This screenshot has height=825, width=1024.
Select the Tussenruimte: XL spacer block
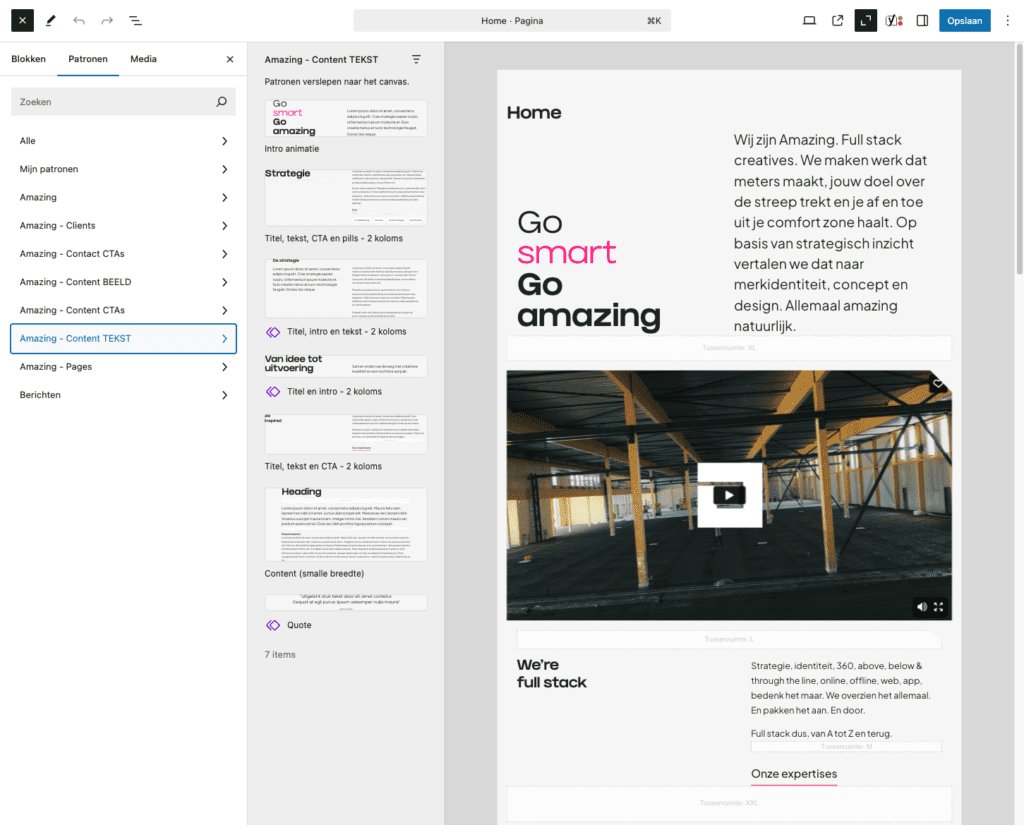click(x=729, y=348)
